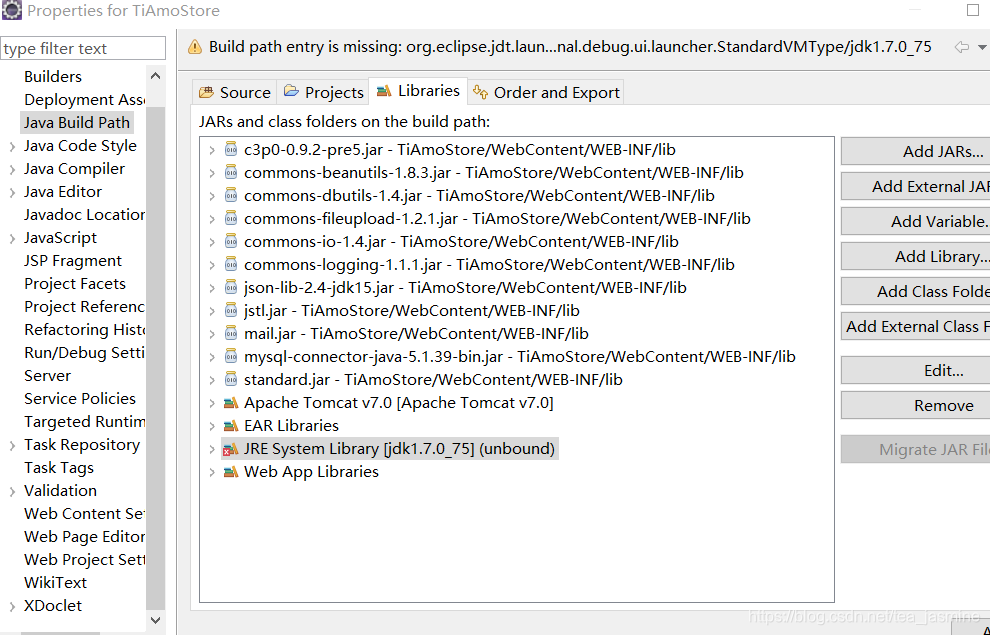This screenshot has width=990, height=635.
Task: Click the EAR Libraries container icon
Action: (232, 425)
